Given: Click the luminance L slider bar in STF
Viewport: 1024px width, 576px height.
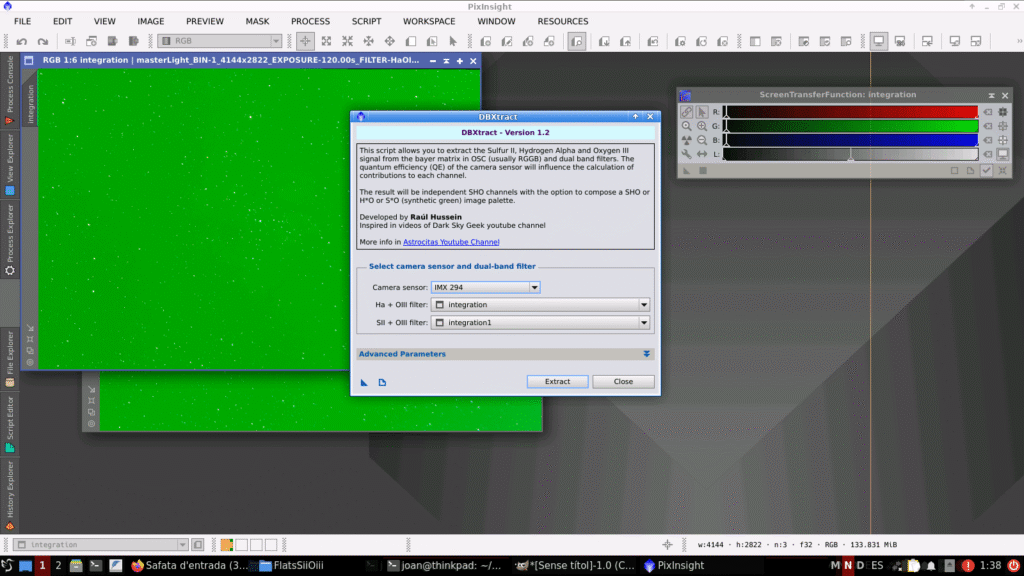Looking at the screenshot, I should click(x=850, y=155).
